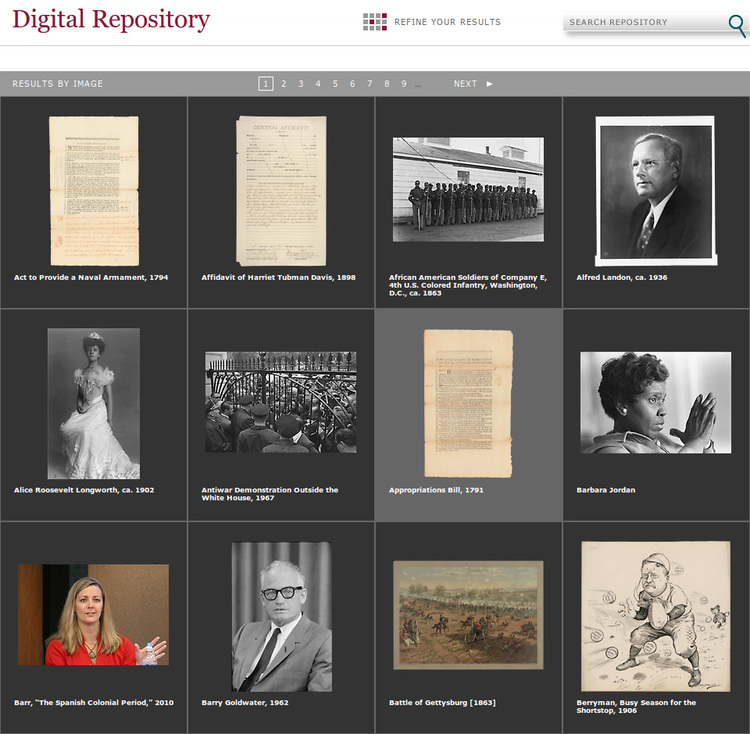This screenshot has height=734, width=750.
Task: Open the Affidavit of Harriet Tubman Davis image
Action: [281, 190]
